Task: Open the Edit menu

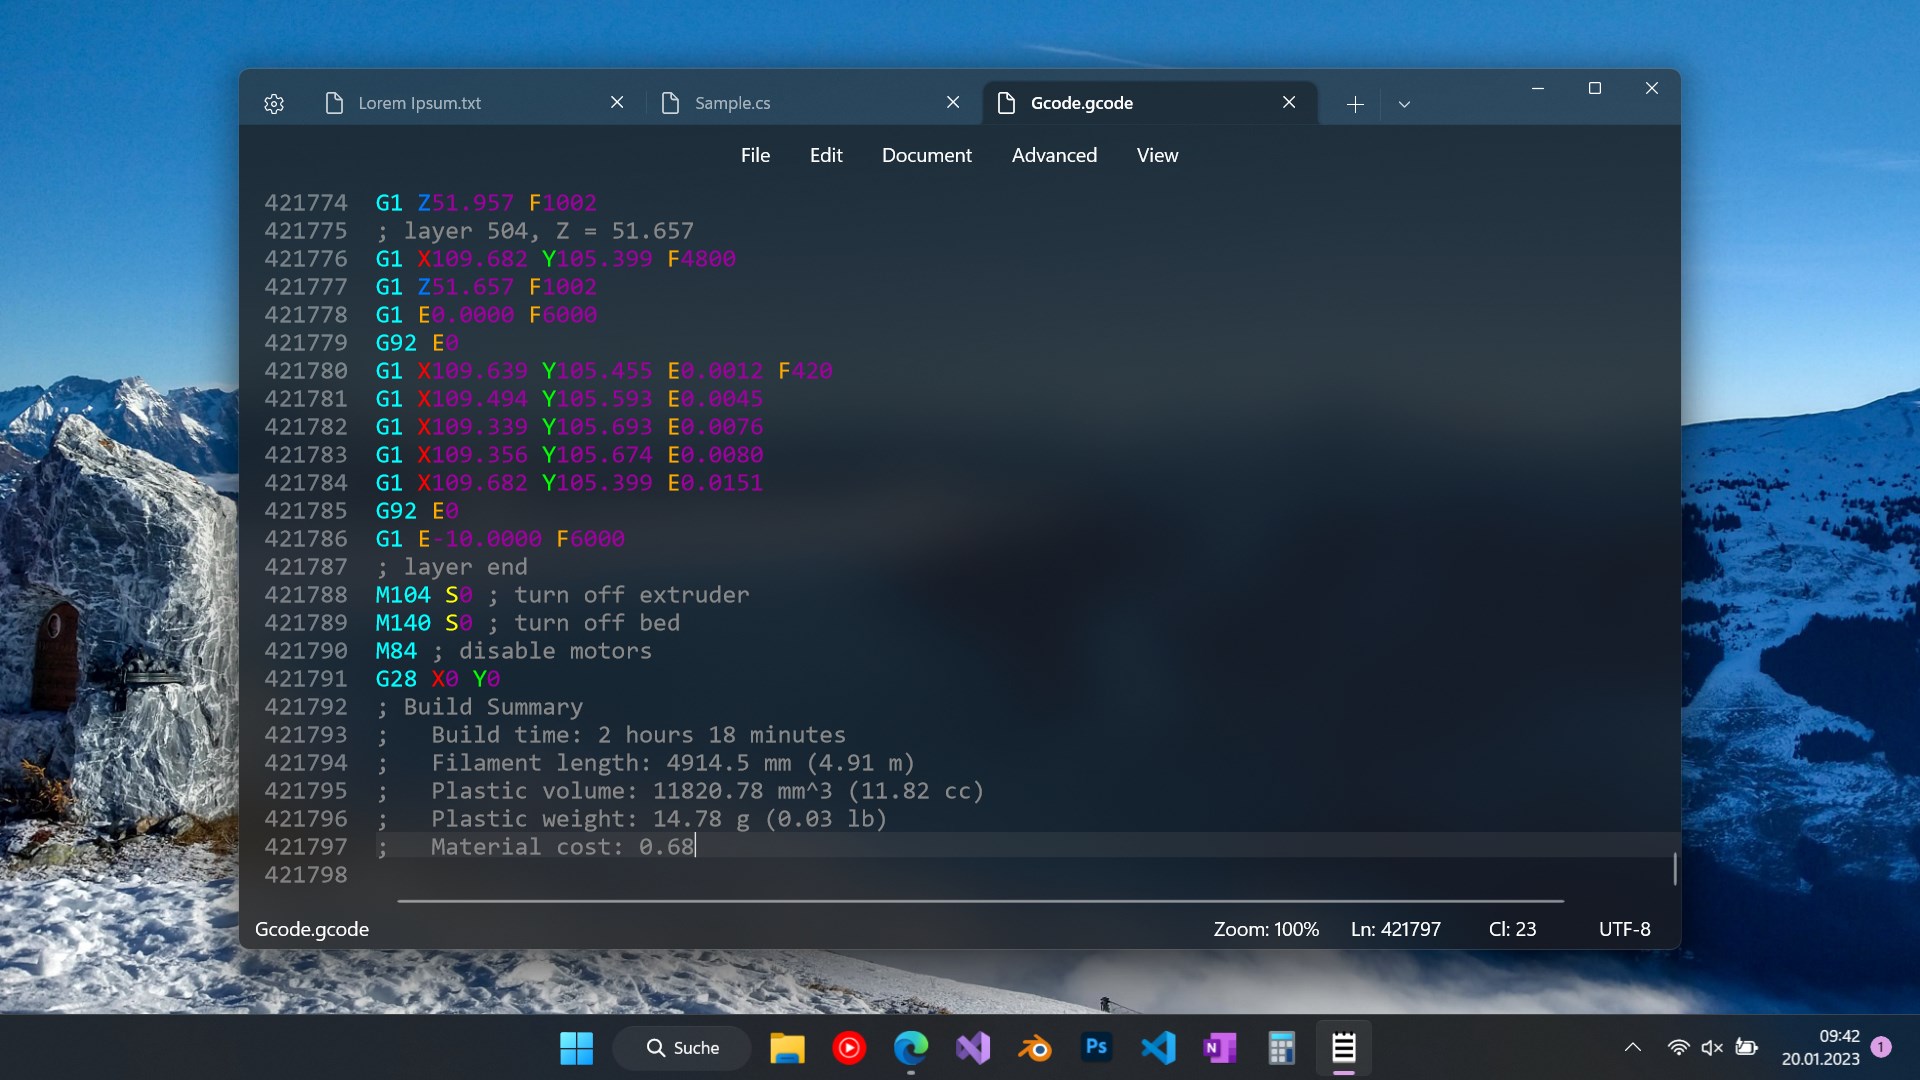Action: pos(826,155)
